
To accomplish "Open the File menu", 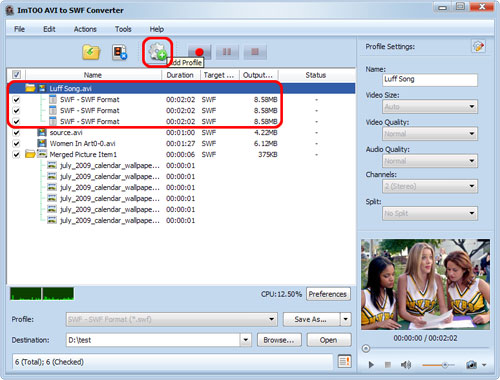I will coord(19,29).
